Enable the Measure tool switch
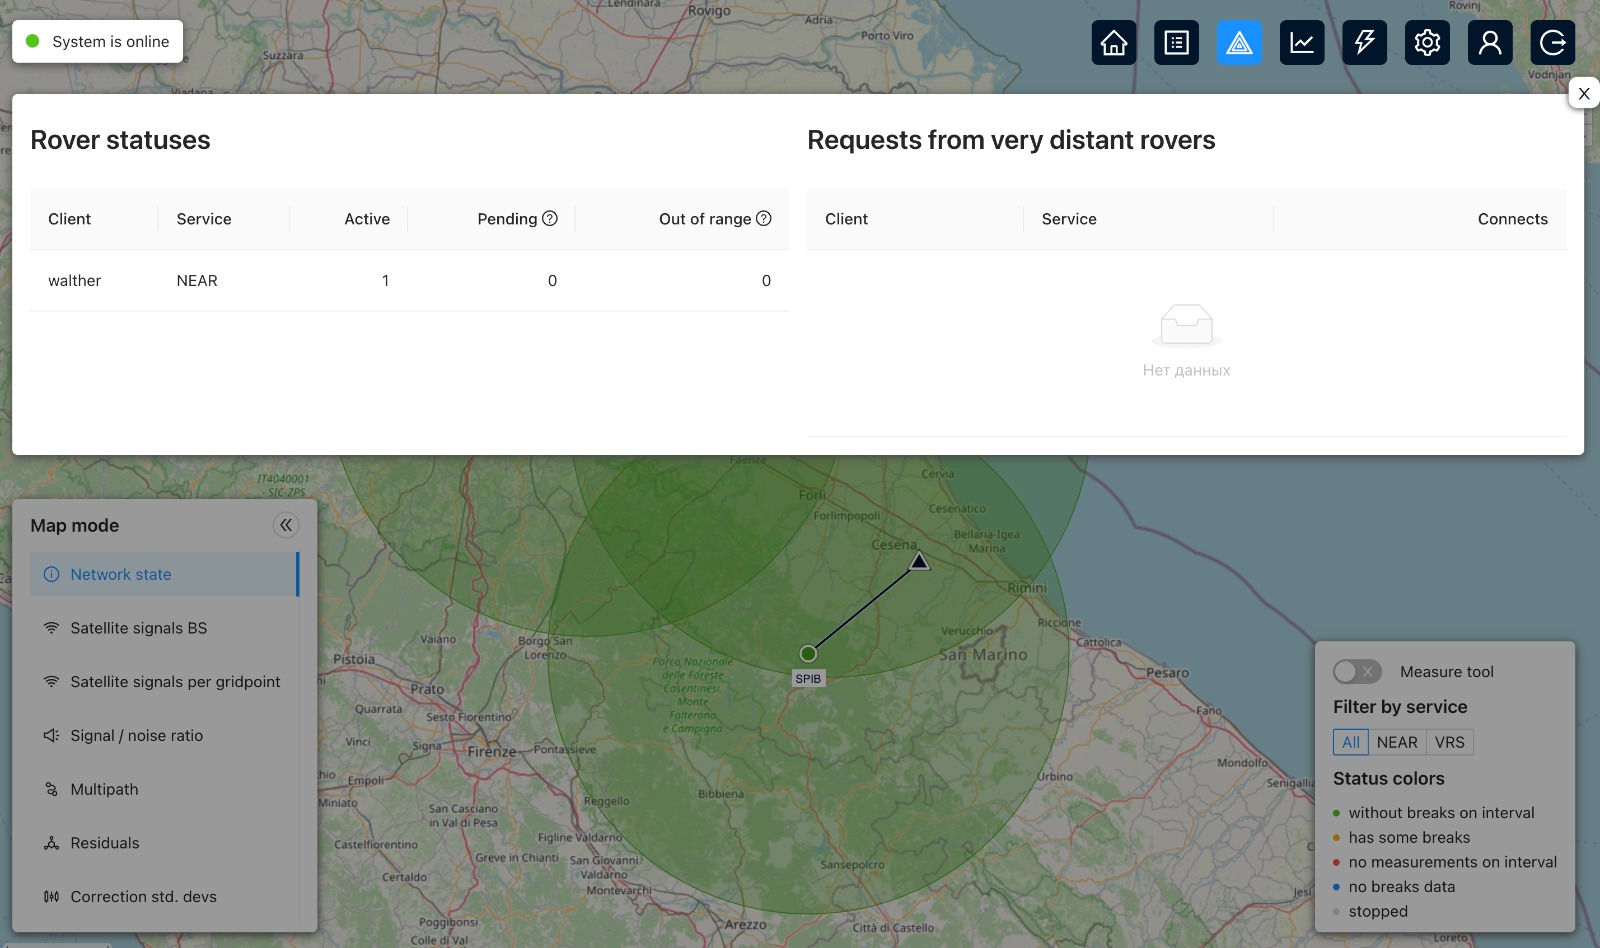 1357,672
